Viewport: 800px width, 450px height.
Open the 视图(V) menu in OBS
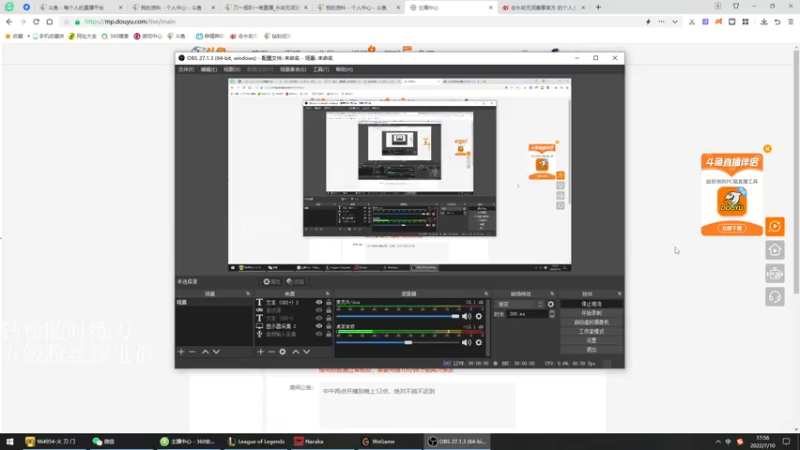coord(232,69)
